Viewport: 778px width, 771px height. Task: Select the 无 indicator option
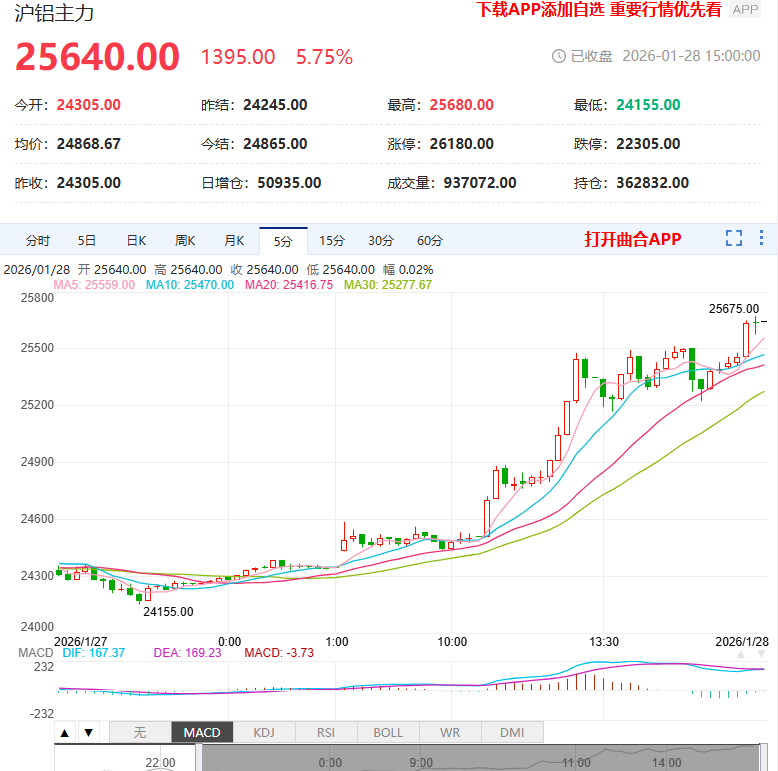(140, 732)
